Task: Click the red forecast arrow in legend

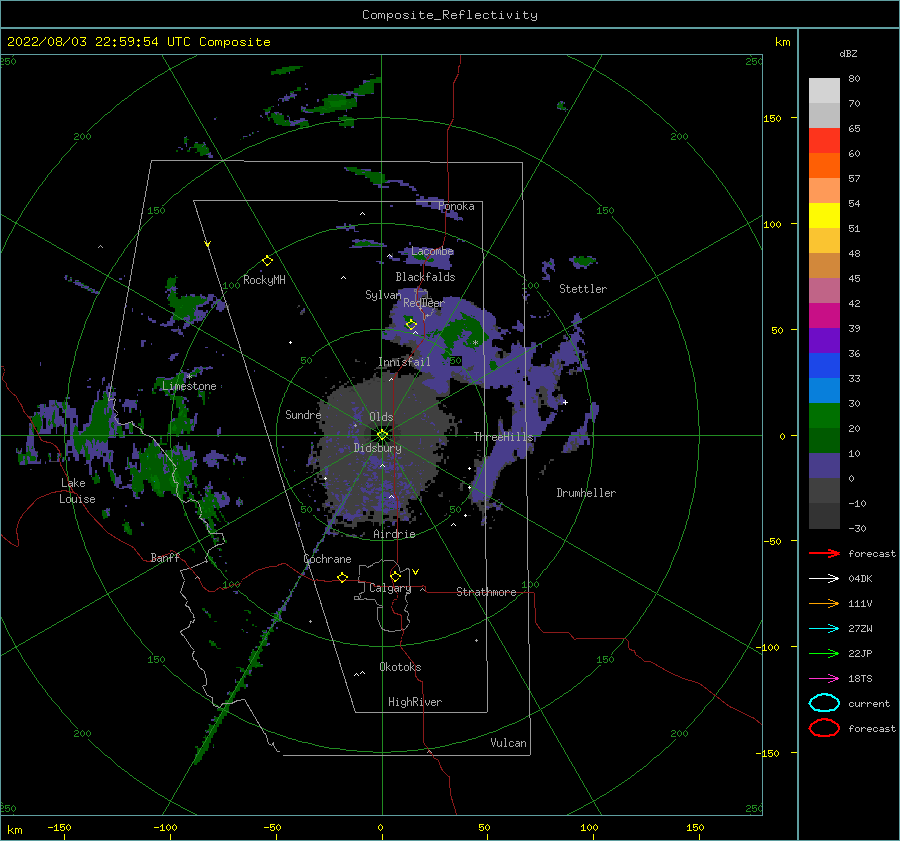Action: tap(824, 553)
